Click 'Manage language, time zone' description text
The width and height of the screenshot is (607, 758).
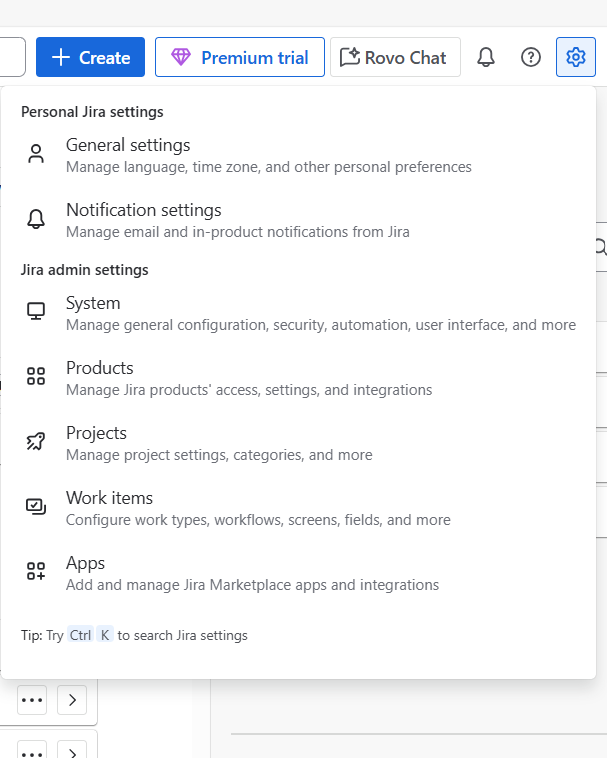click(x=269, y=167)
